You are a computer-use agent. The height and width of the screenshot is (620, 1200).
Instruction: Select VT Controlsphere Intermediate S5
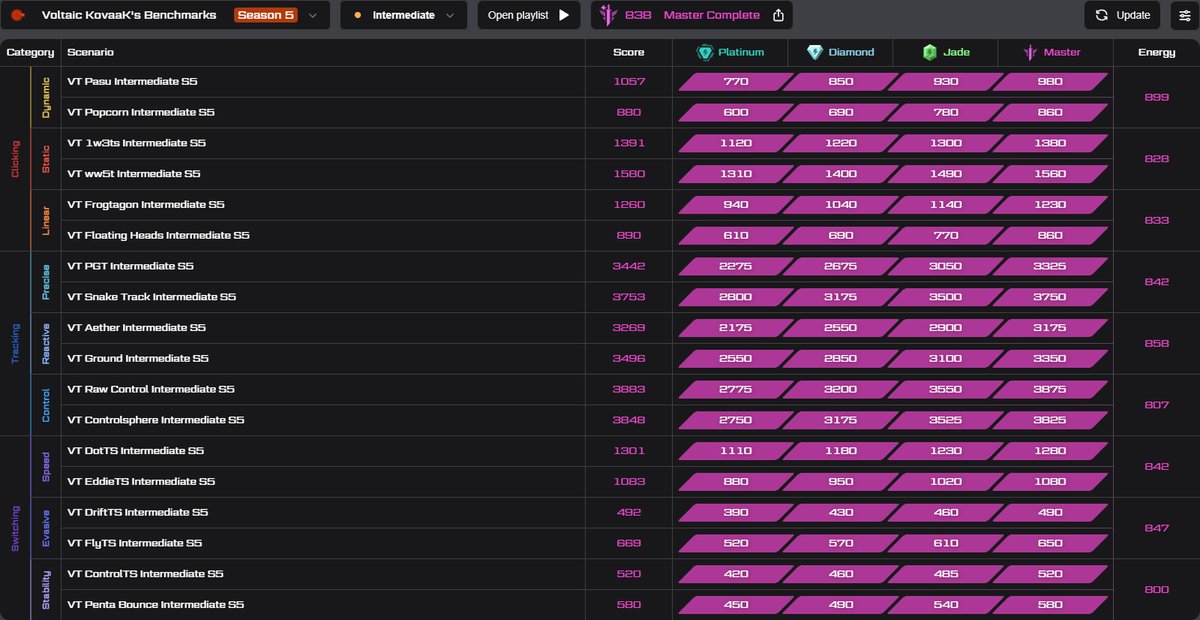[x=155, y=420]
